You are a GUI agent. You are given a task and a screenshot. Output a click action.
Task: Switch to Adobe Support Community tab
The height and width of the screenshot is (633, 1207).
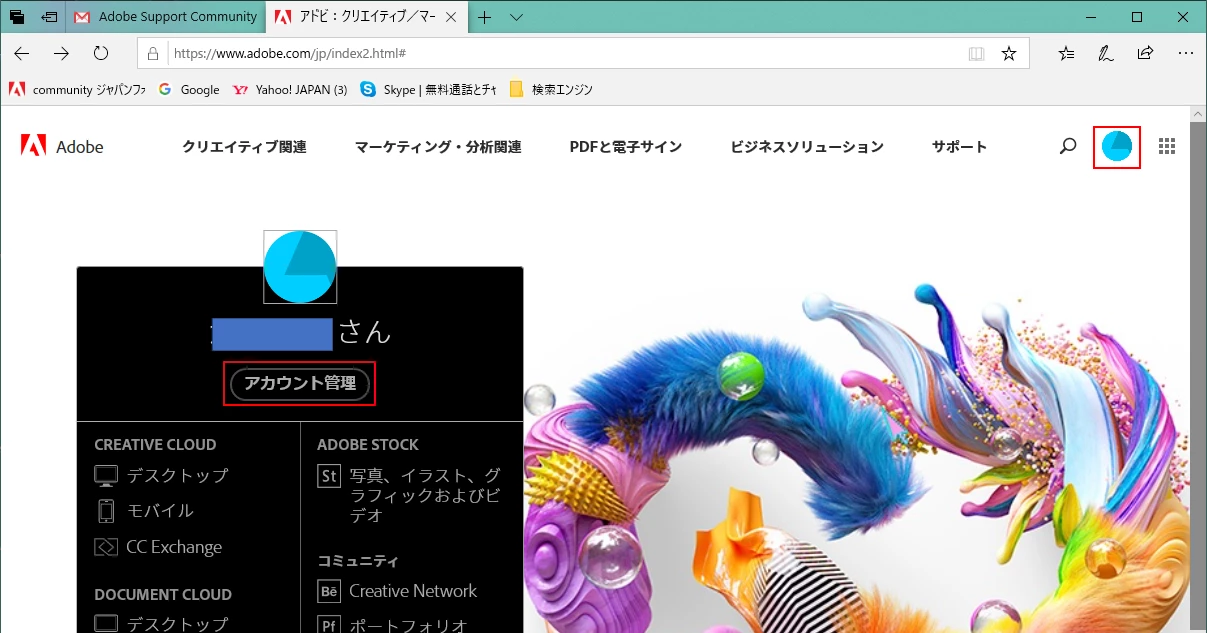(166, 17)
